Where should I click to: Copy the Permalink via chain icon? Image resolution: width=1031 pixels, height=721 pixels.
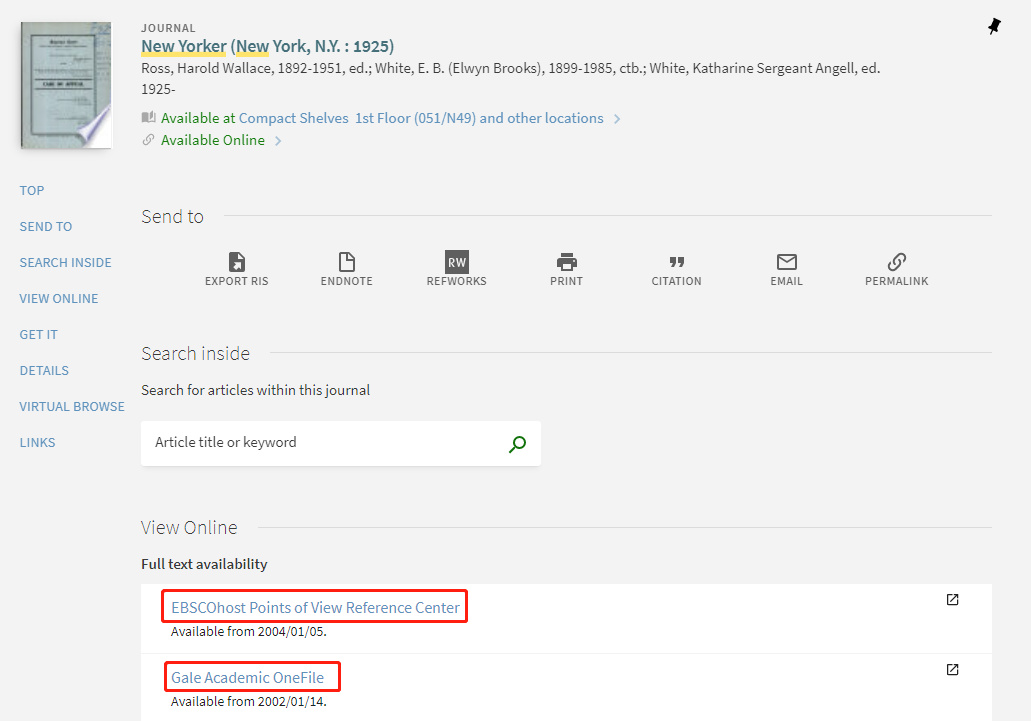(896, 263)
